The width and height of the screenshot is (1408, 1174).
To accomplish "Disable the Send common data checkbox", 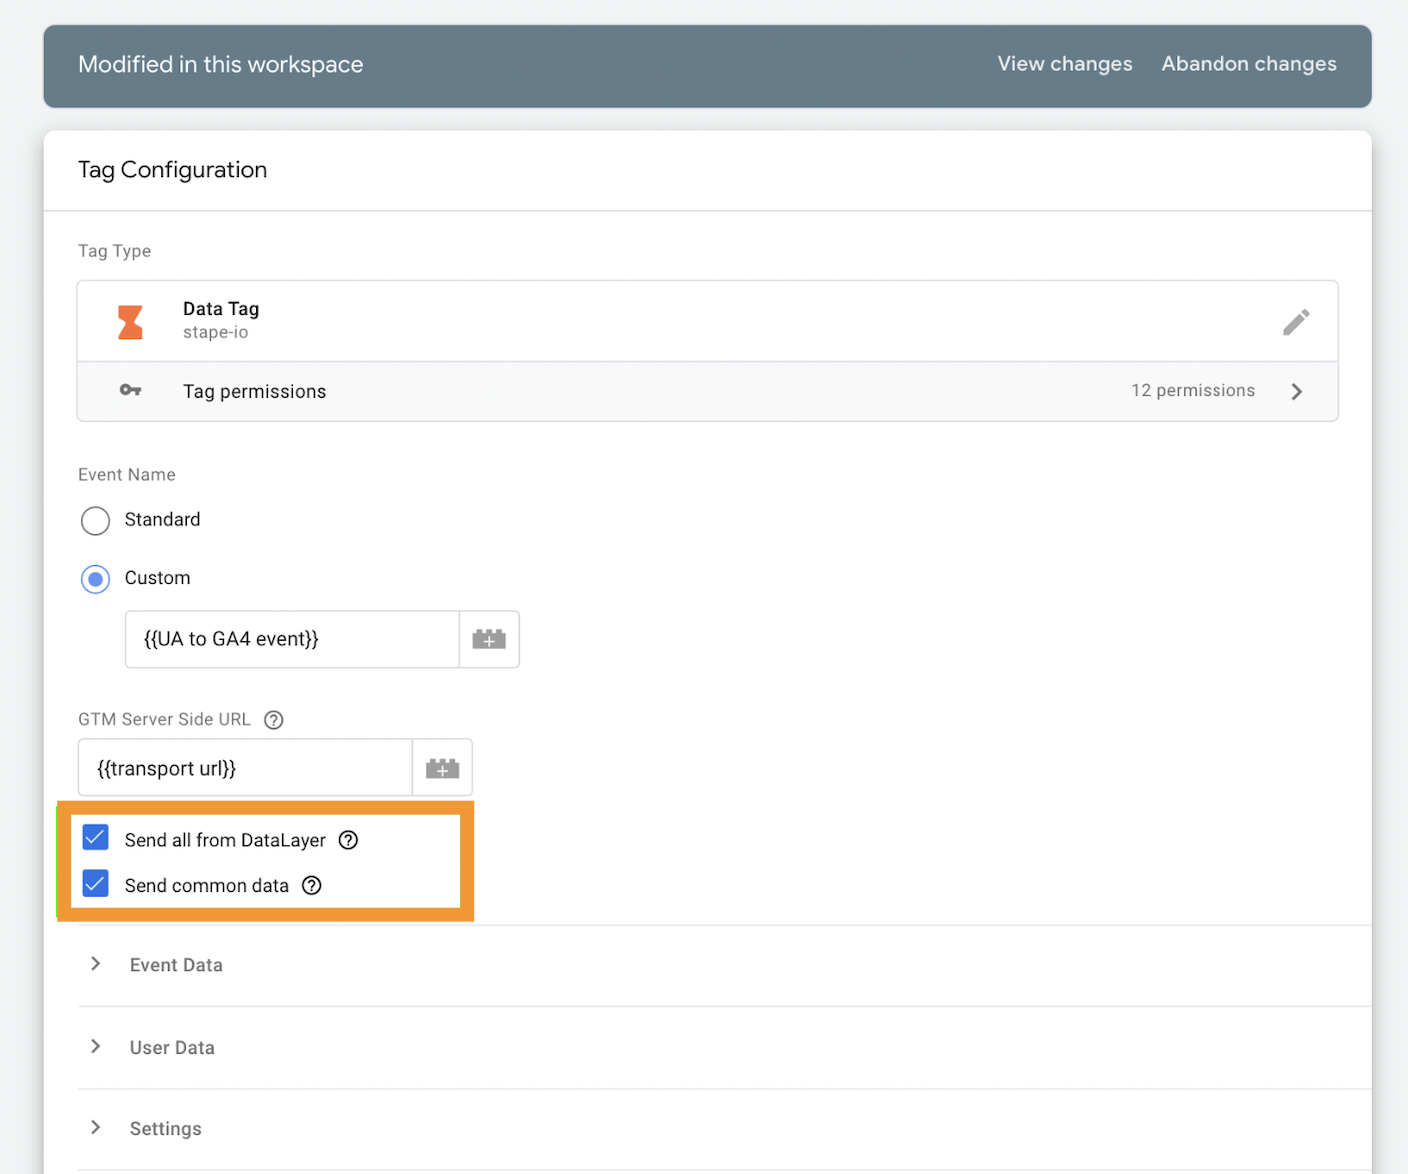I will [x=95, y=883].
